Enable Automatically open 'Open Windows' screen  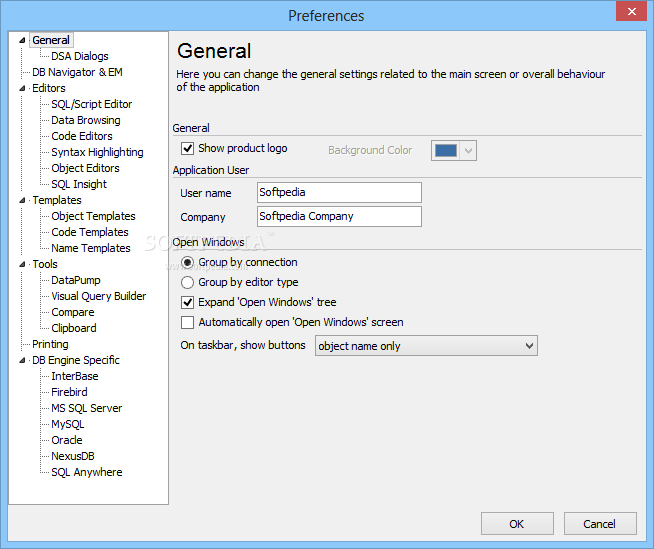(187, 322)
